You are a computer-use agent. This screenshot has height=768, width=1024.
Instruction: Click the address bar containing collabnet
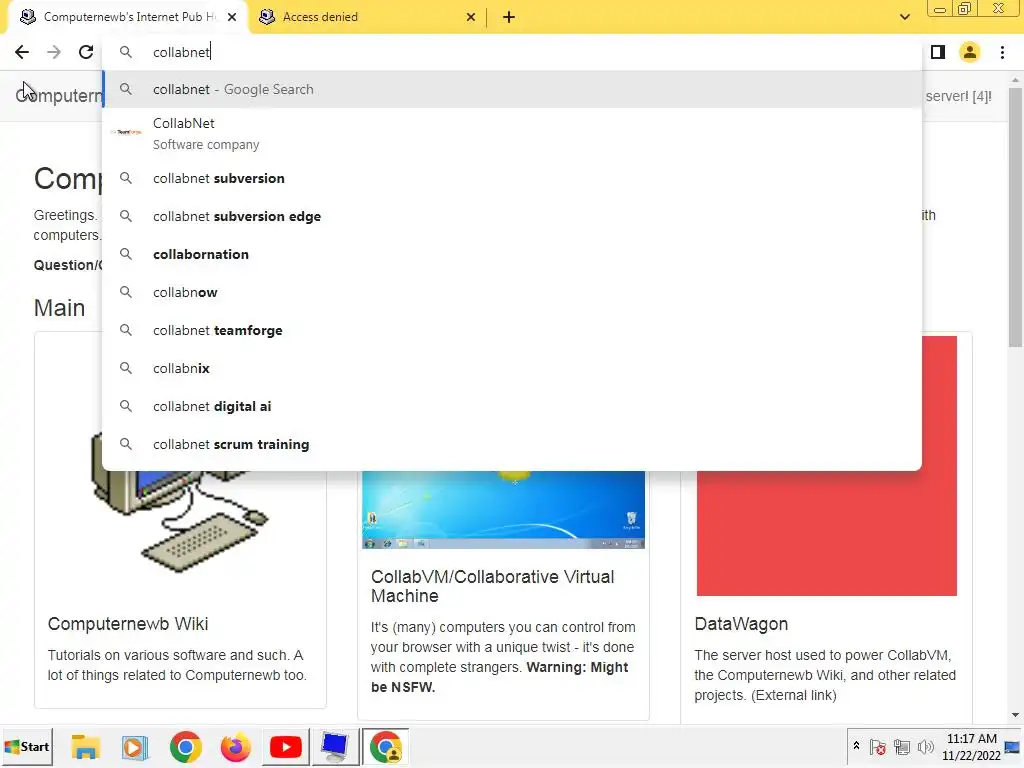pos(512,52)
